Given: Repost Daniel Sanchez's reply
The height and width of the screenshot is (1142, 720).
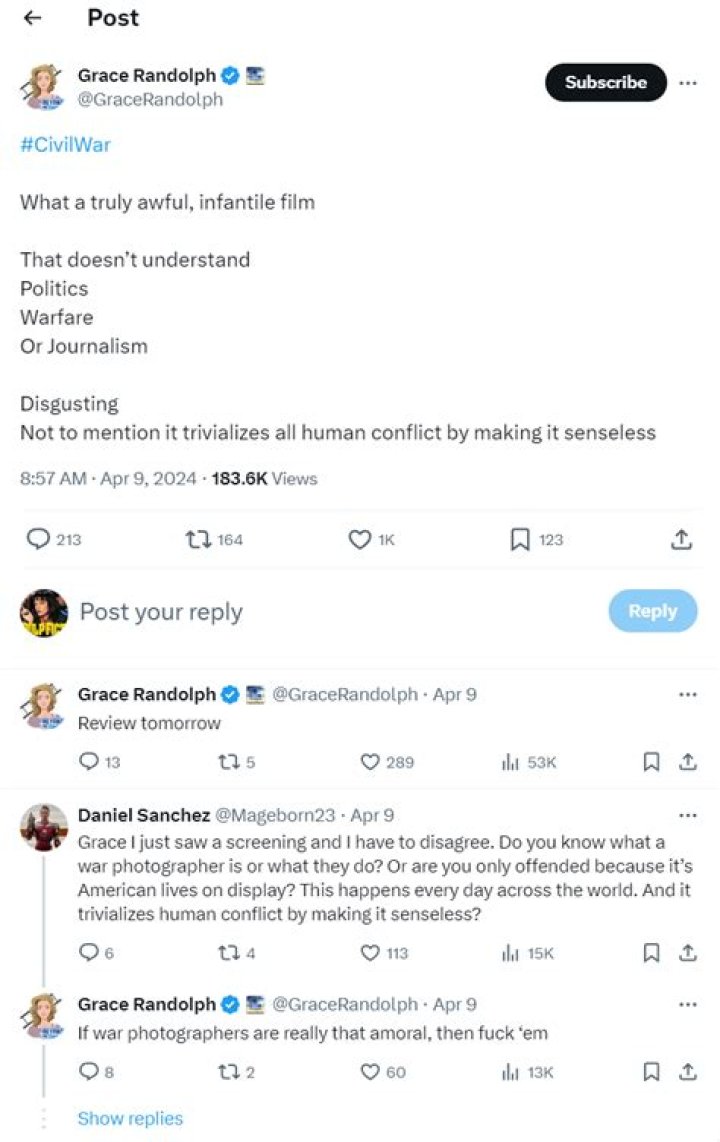Looking at the screenshot, I should [x=226, y=953].
